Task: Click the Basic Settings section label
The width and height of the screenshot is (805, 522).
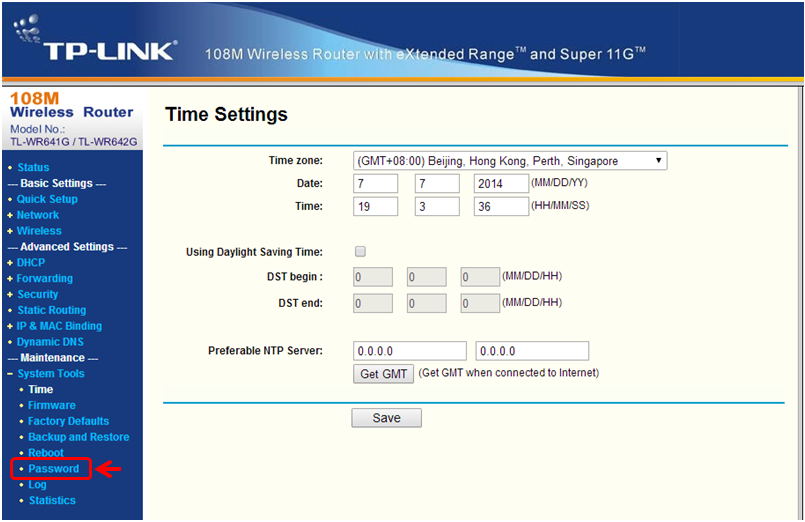Action: click(57, 183)
